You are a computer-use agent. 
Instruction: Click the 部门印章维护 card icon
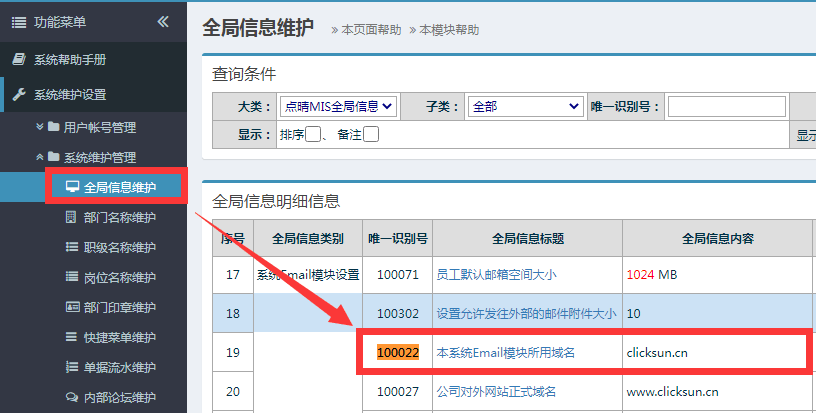(x=72, y=307)
